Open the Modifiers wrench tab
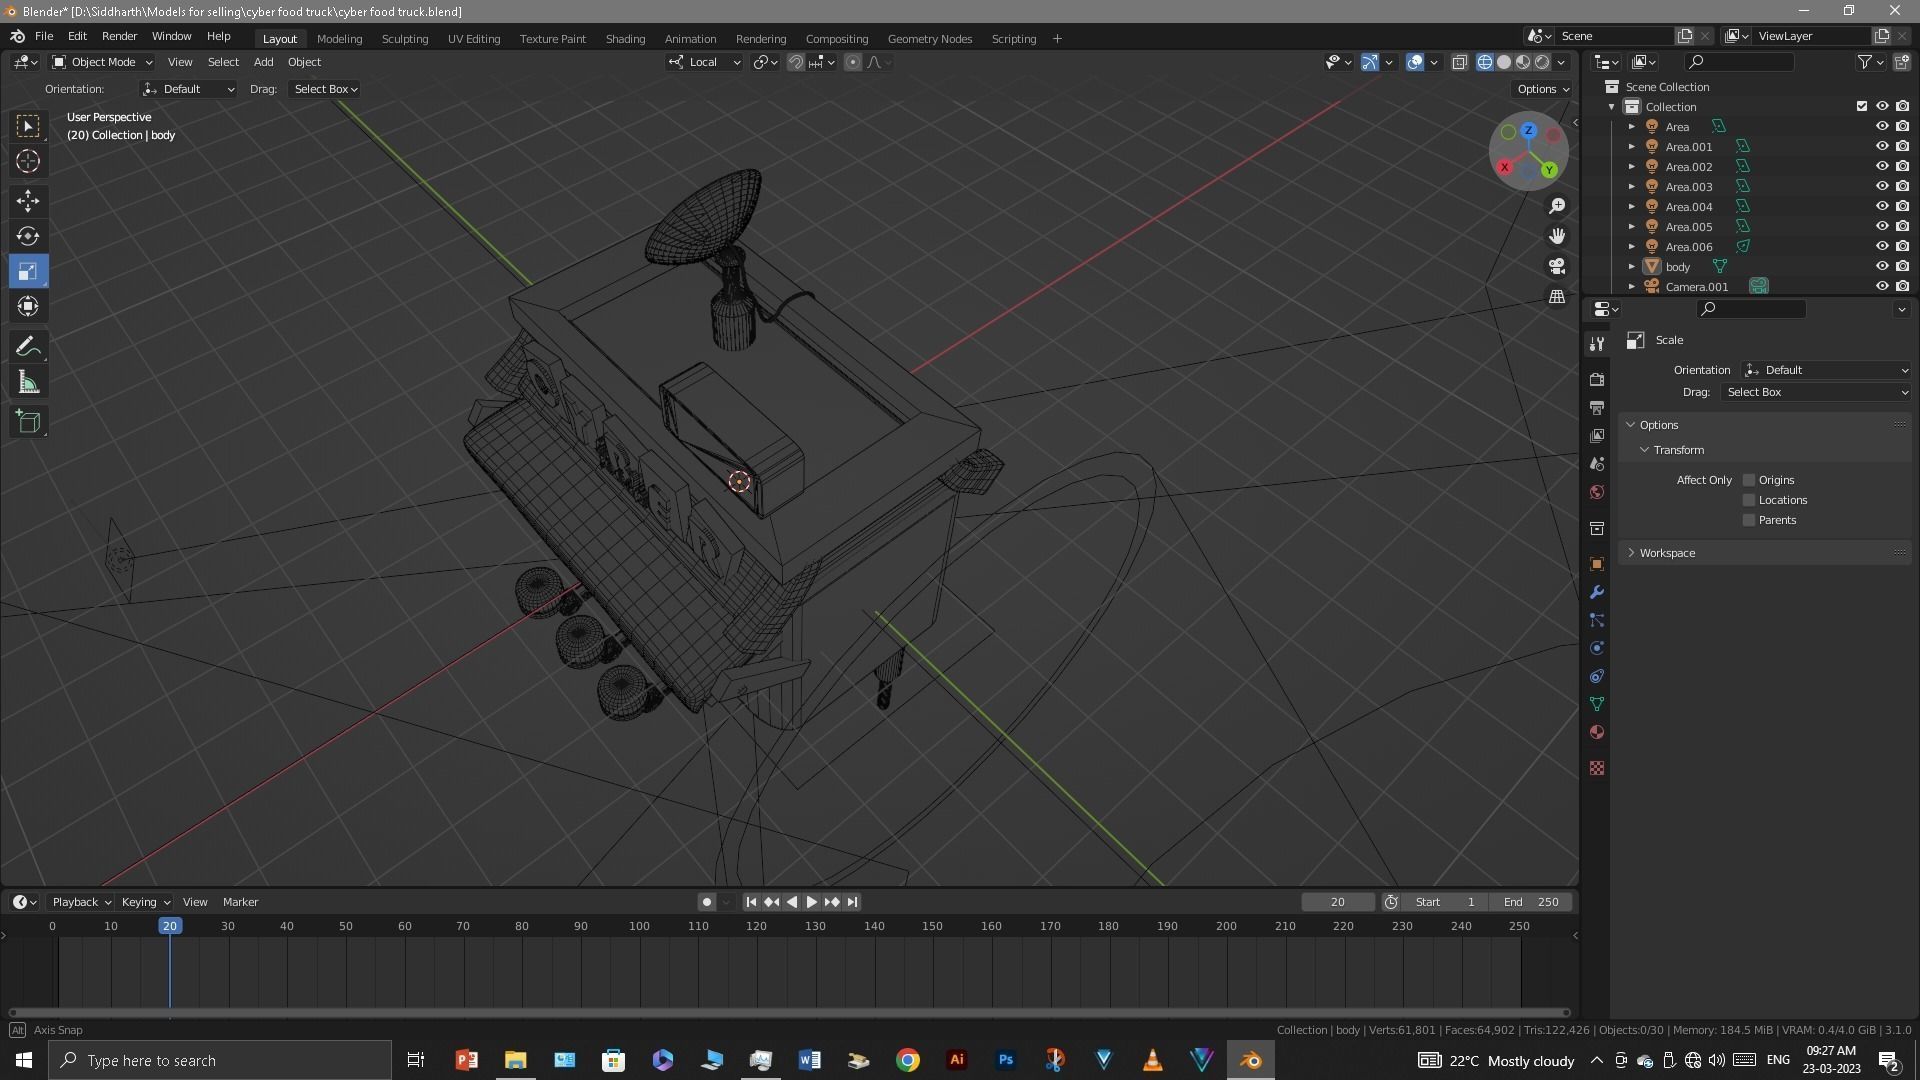The height and width of the screenshot is (1080, 1920). [1597, 592]
